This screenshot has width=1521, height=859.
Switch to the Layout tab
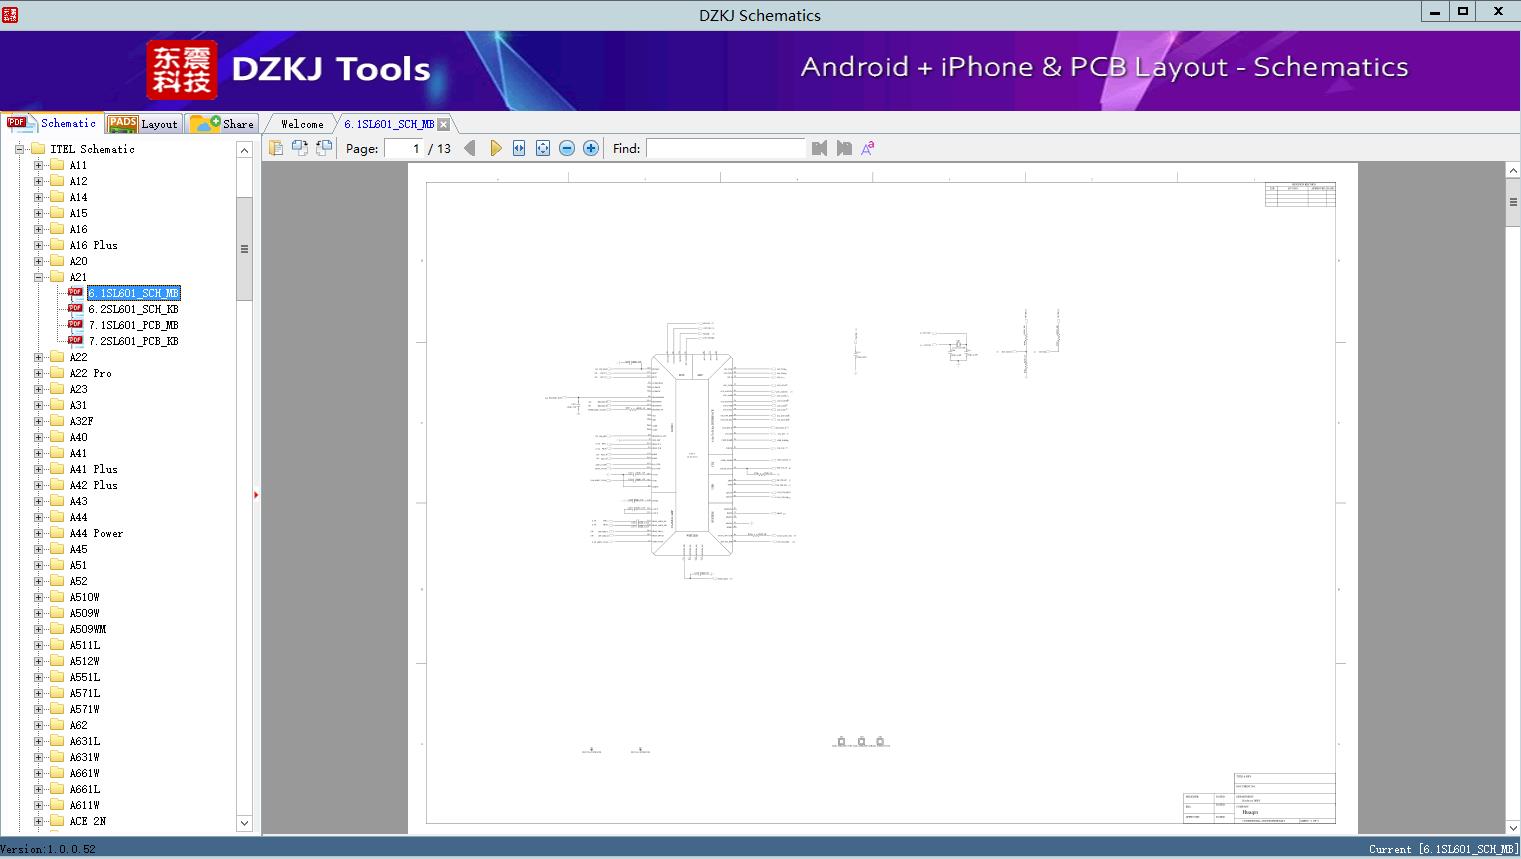click(143, 124)
